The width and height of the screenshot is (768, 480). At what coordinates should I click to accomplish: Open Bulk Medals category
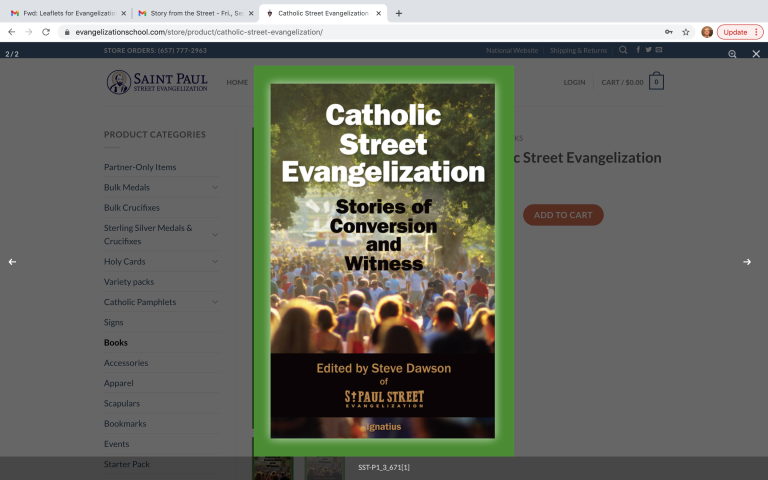pos(127,187)
